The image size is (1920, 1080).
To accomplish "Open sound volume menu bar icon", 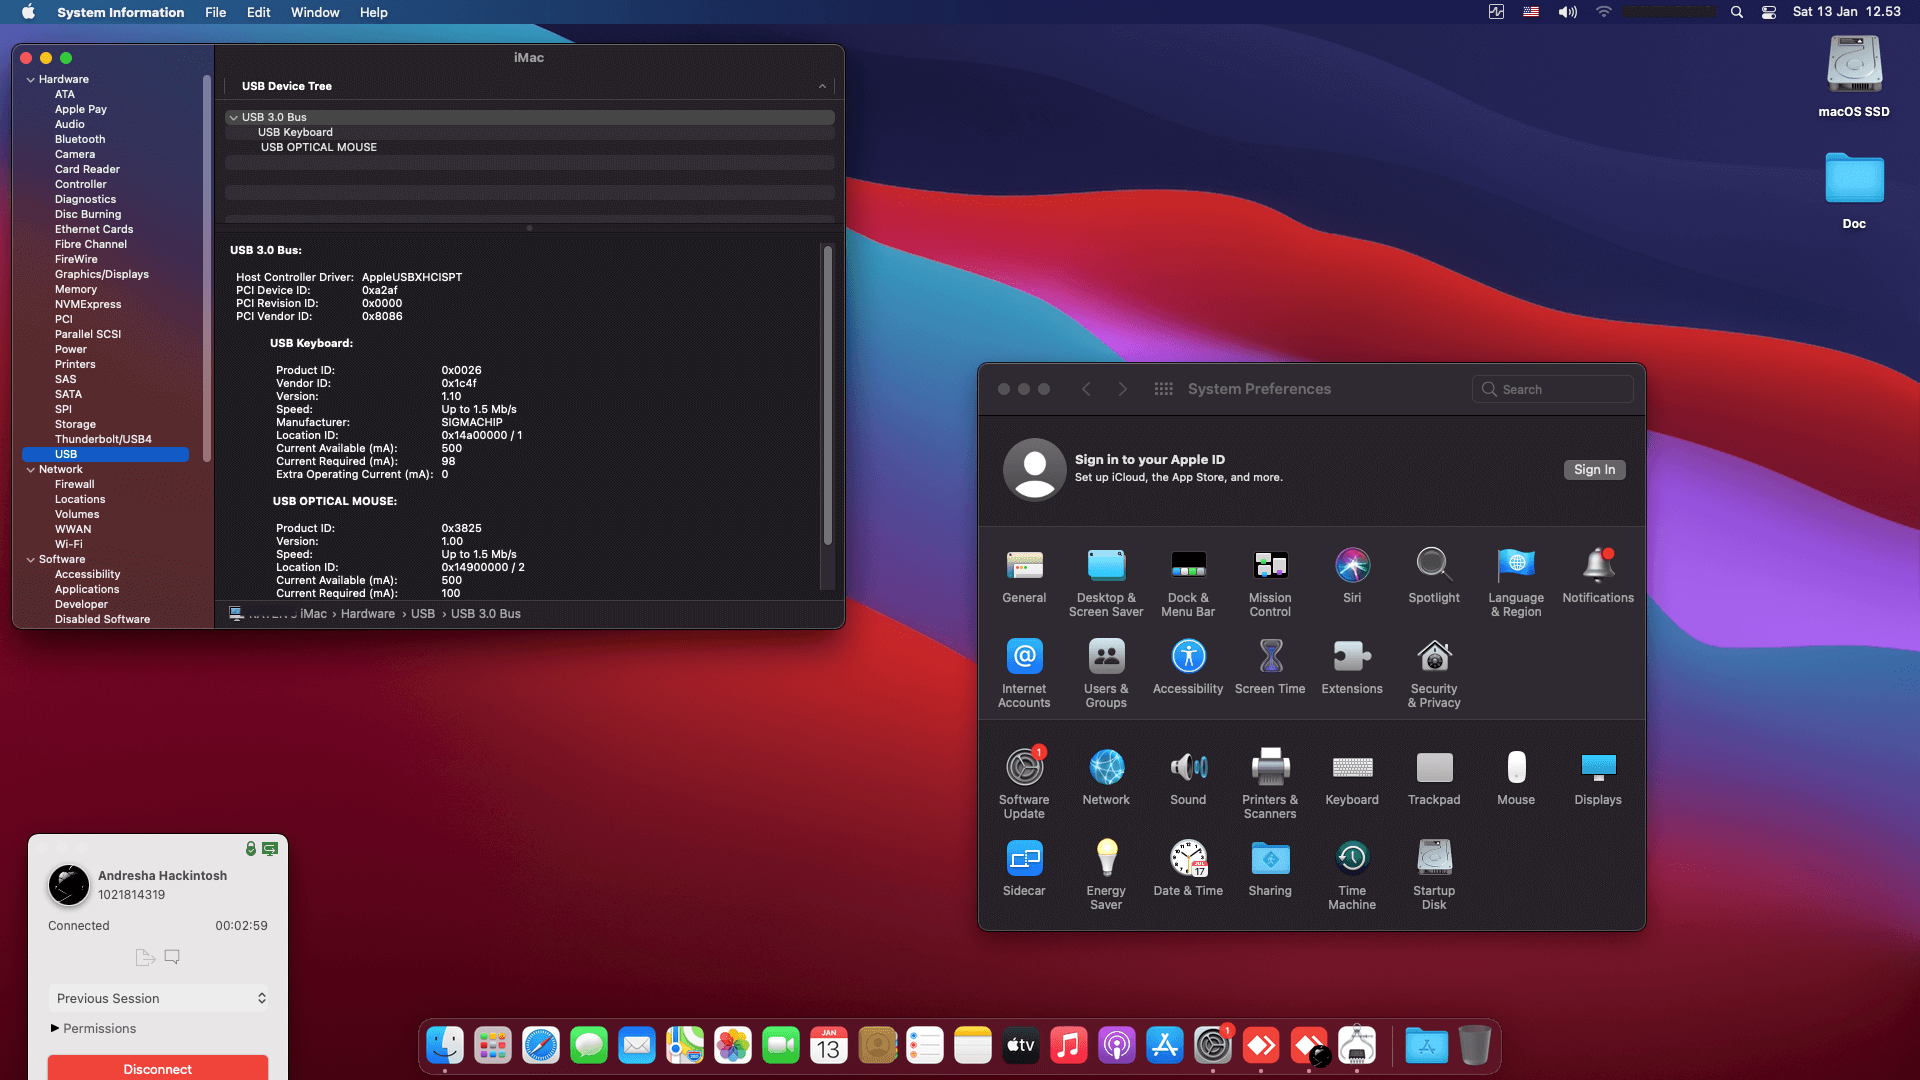I will click(1567, 12).
